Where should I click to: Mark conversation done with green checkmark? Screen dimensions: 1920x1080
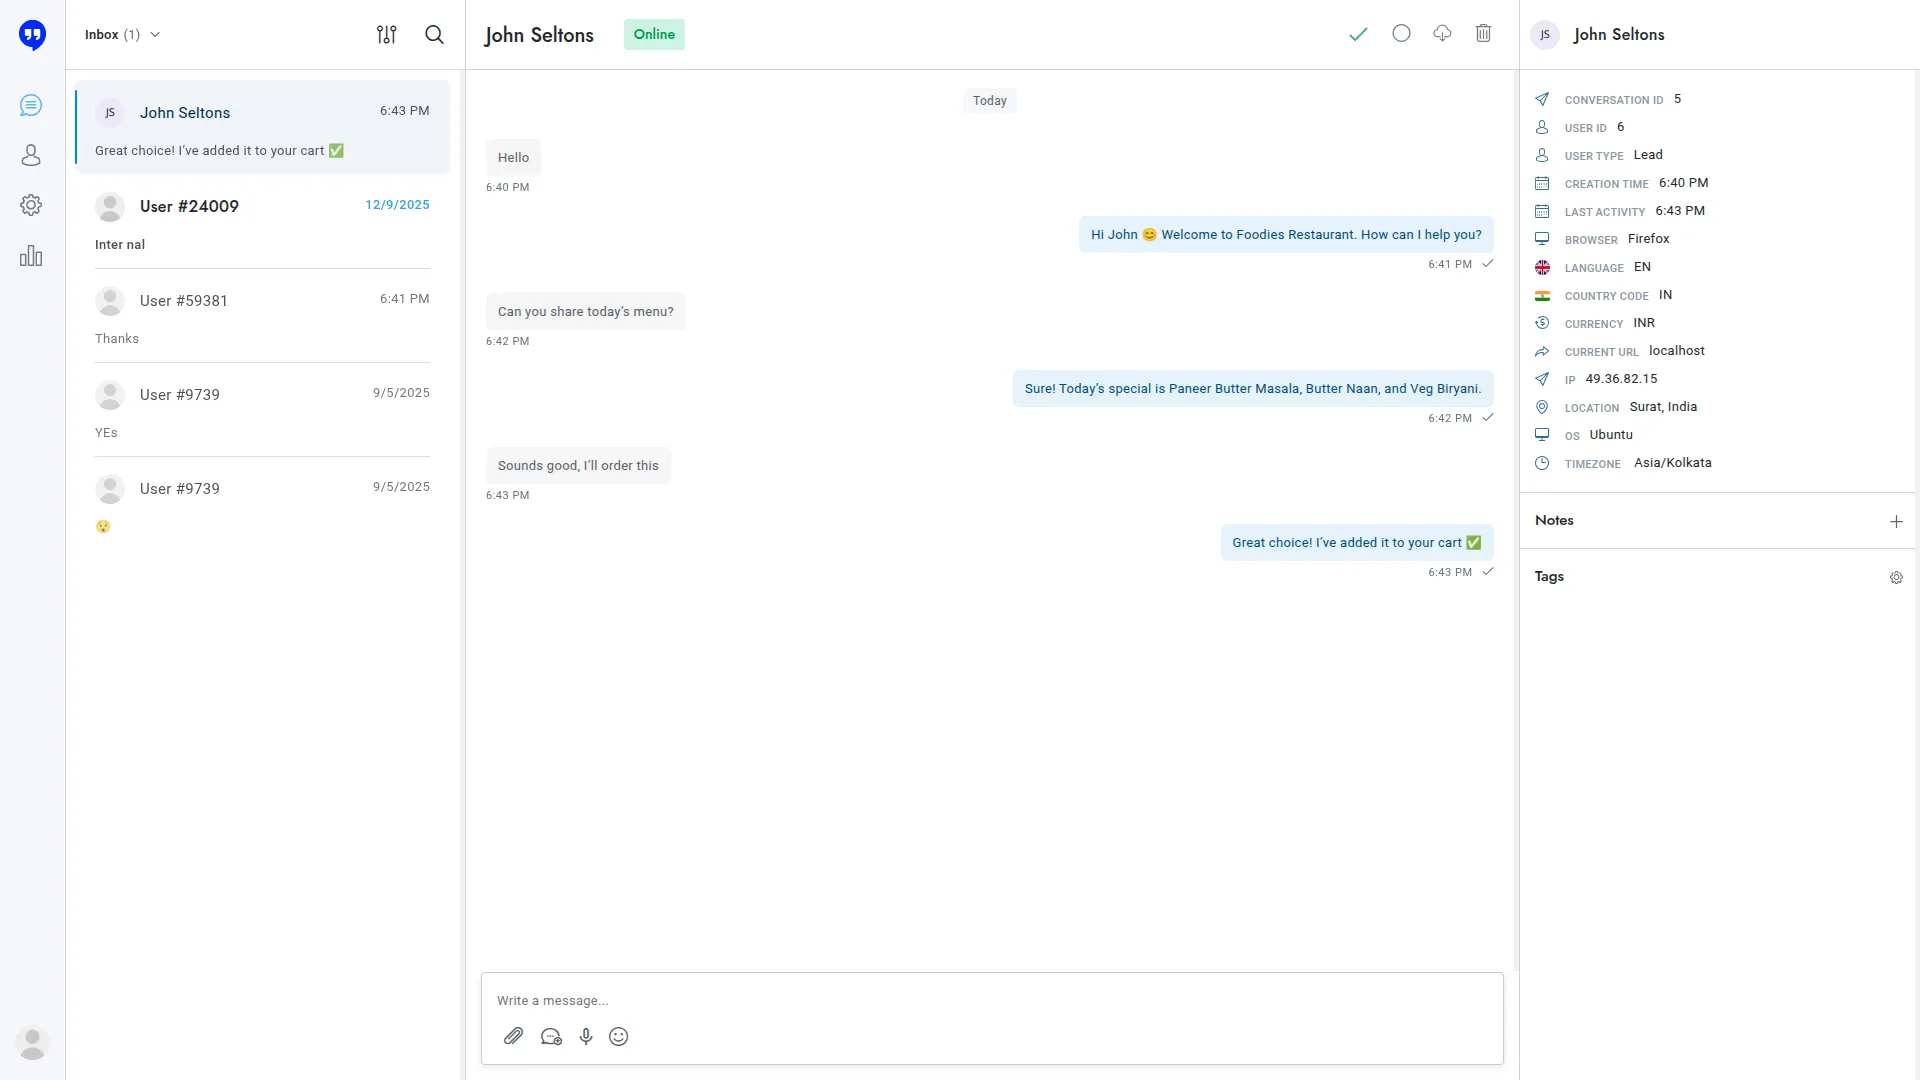pos(1358,34)
